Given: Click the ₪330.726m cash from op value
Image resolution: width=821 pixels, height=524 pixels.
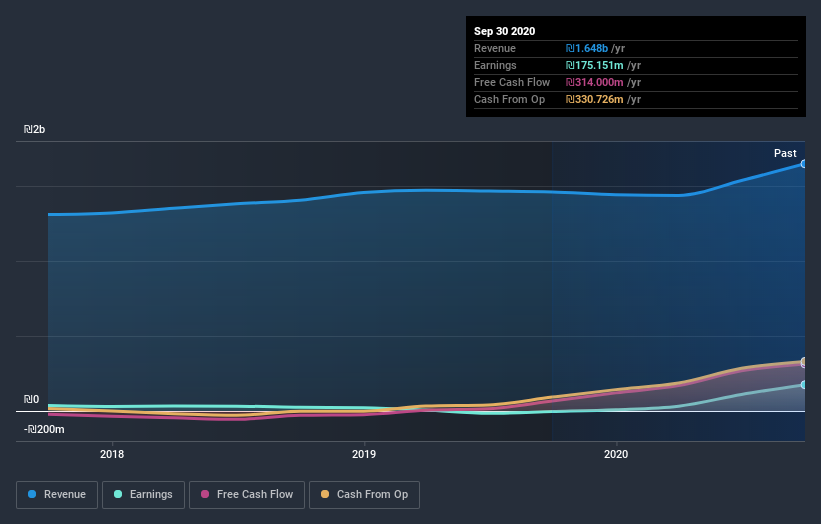Looking at the screenshot, I should point(594,99).
